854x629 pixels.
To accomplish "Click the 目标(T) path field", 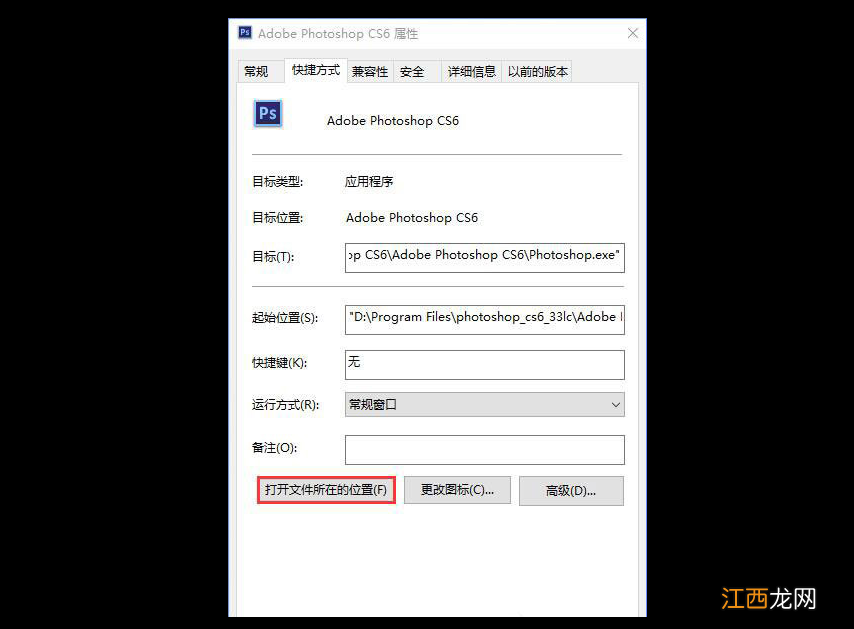I will tap(485, 258).
